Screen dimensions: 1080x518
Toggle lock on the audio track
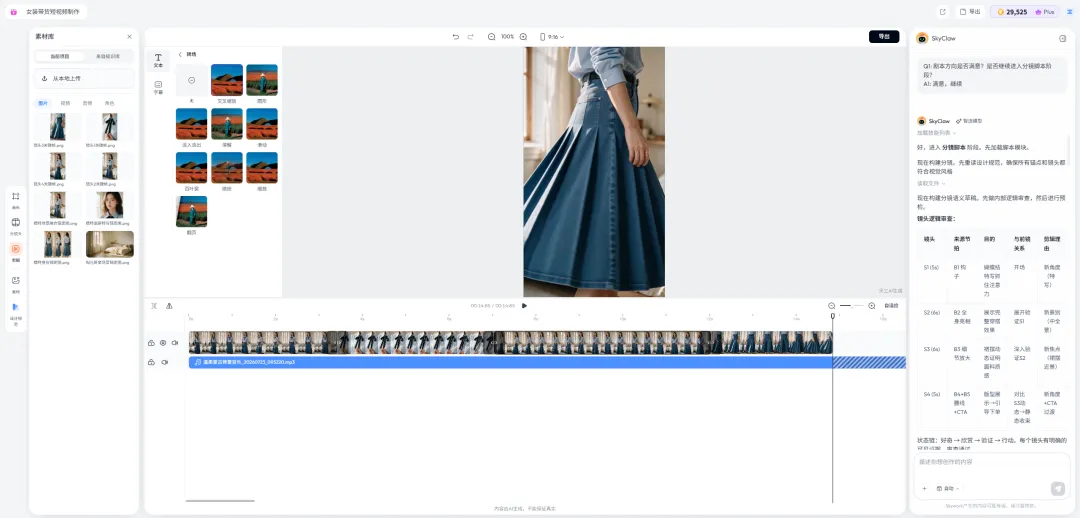click(x=151, y=362)
